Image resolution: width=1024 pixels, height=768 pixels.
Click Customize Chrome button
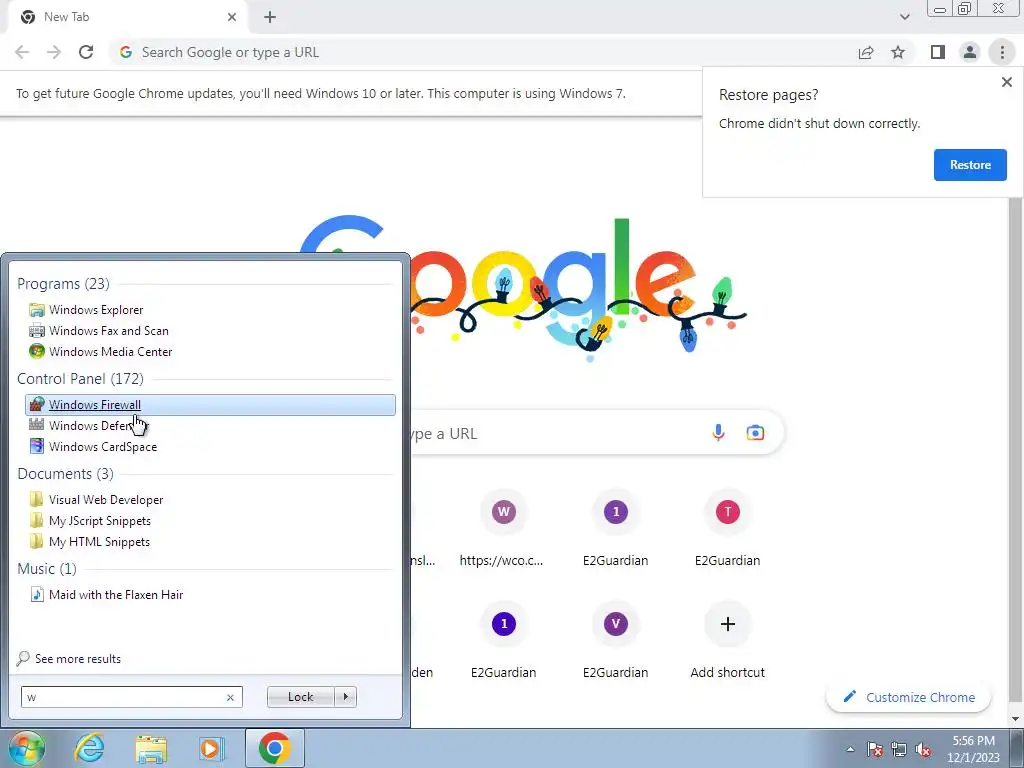(908, 697)
